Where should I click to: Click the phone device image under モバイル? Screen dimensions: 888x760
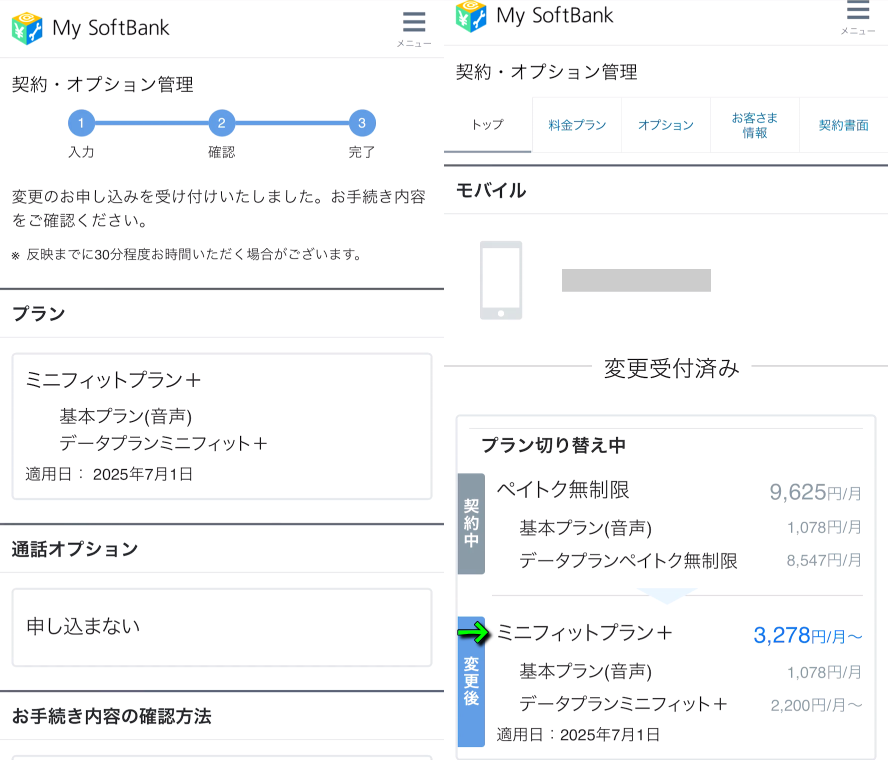coord(501,280)
